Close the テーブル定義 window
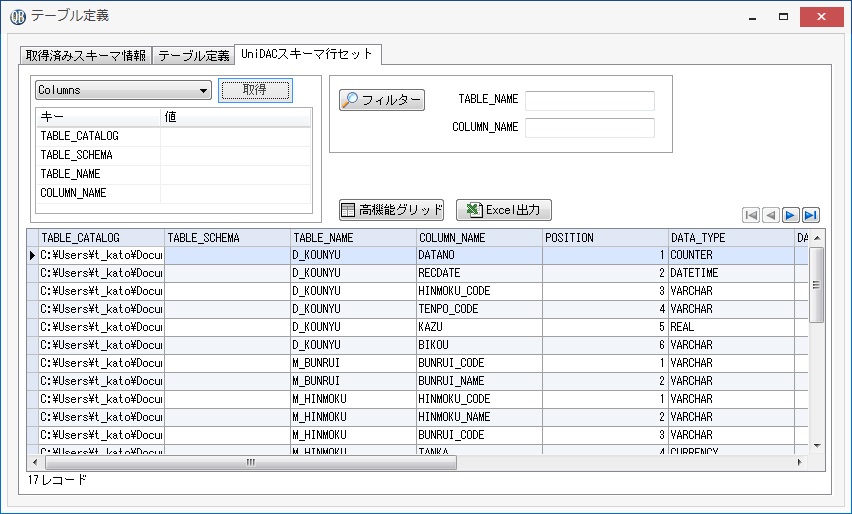 point(822,17)
